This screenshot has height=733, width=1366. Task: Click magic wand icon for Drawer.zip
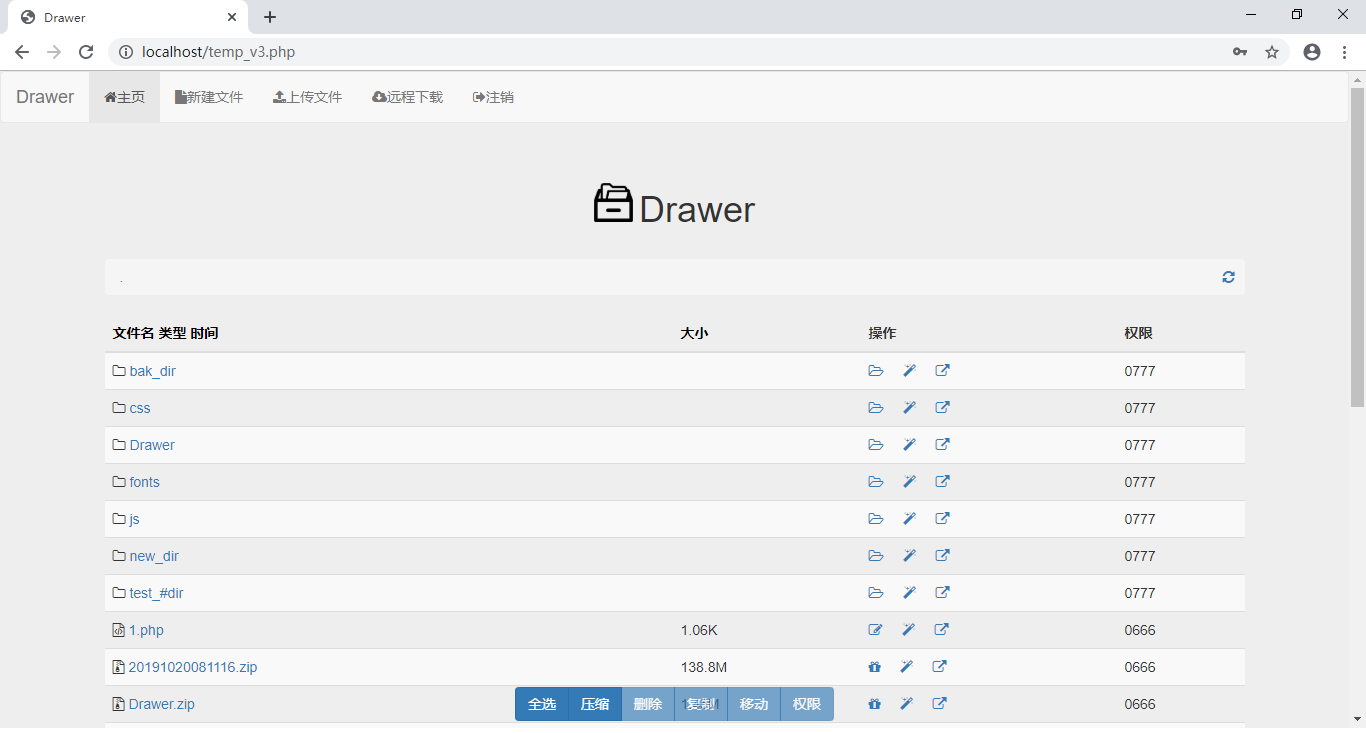[906, 704]
